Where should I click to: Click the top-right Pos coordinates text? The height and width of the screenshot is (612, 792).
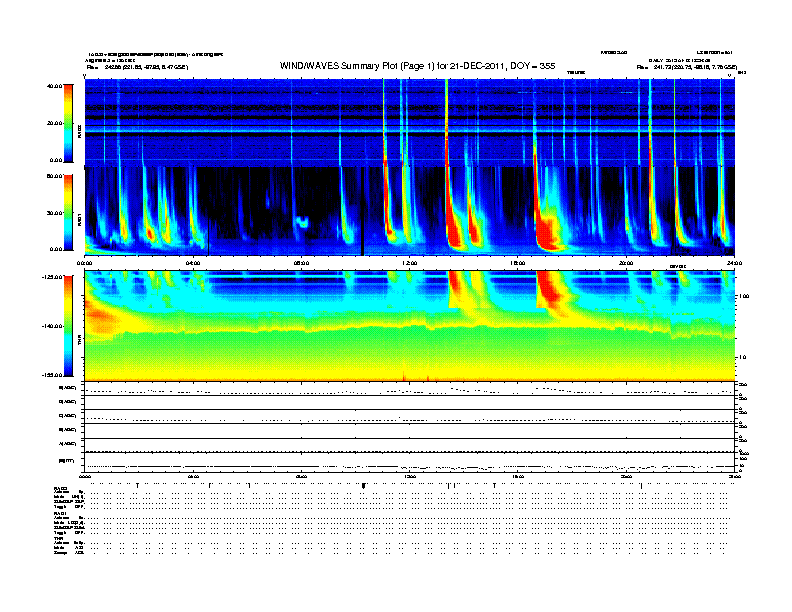(686, 67)
